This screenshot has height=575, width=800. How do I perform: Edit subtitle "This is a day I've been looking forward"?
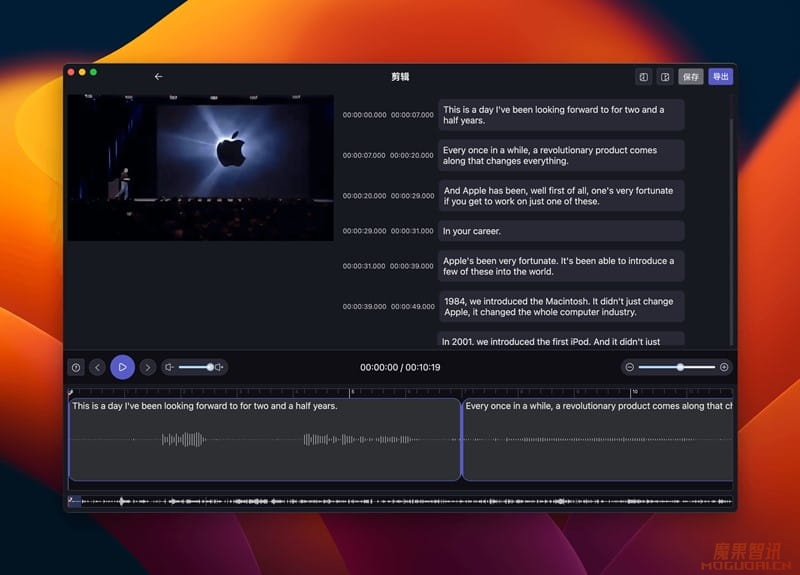(x=561, y=115)
